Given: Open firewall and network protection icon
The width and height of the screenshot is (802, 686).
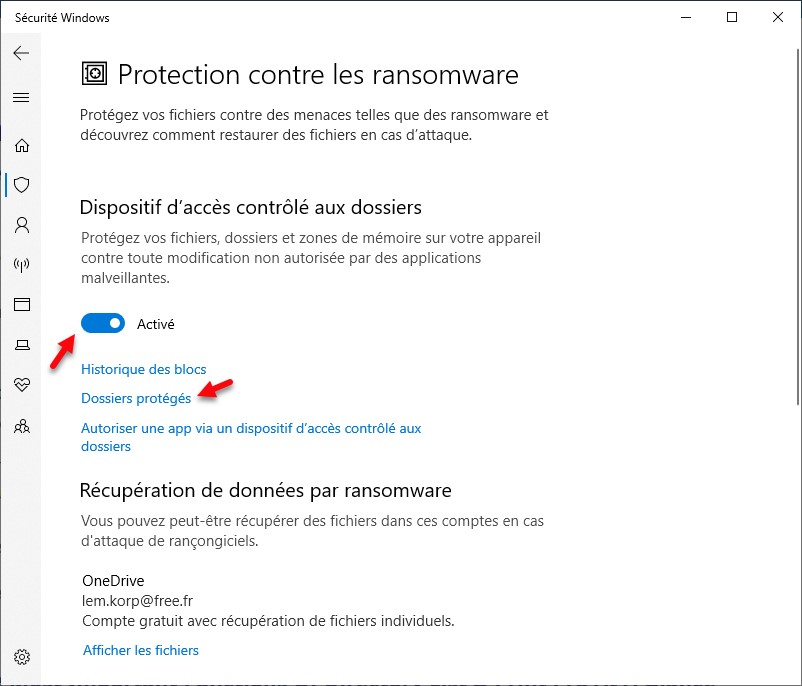Looking at the screenshot, I should coord(21,265).
